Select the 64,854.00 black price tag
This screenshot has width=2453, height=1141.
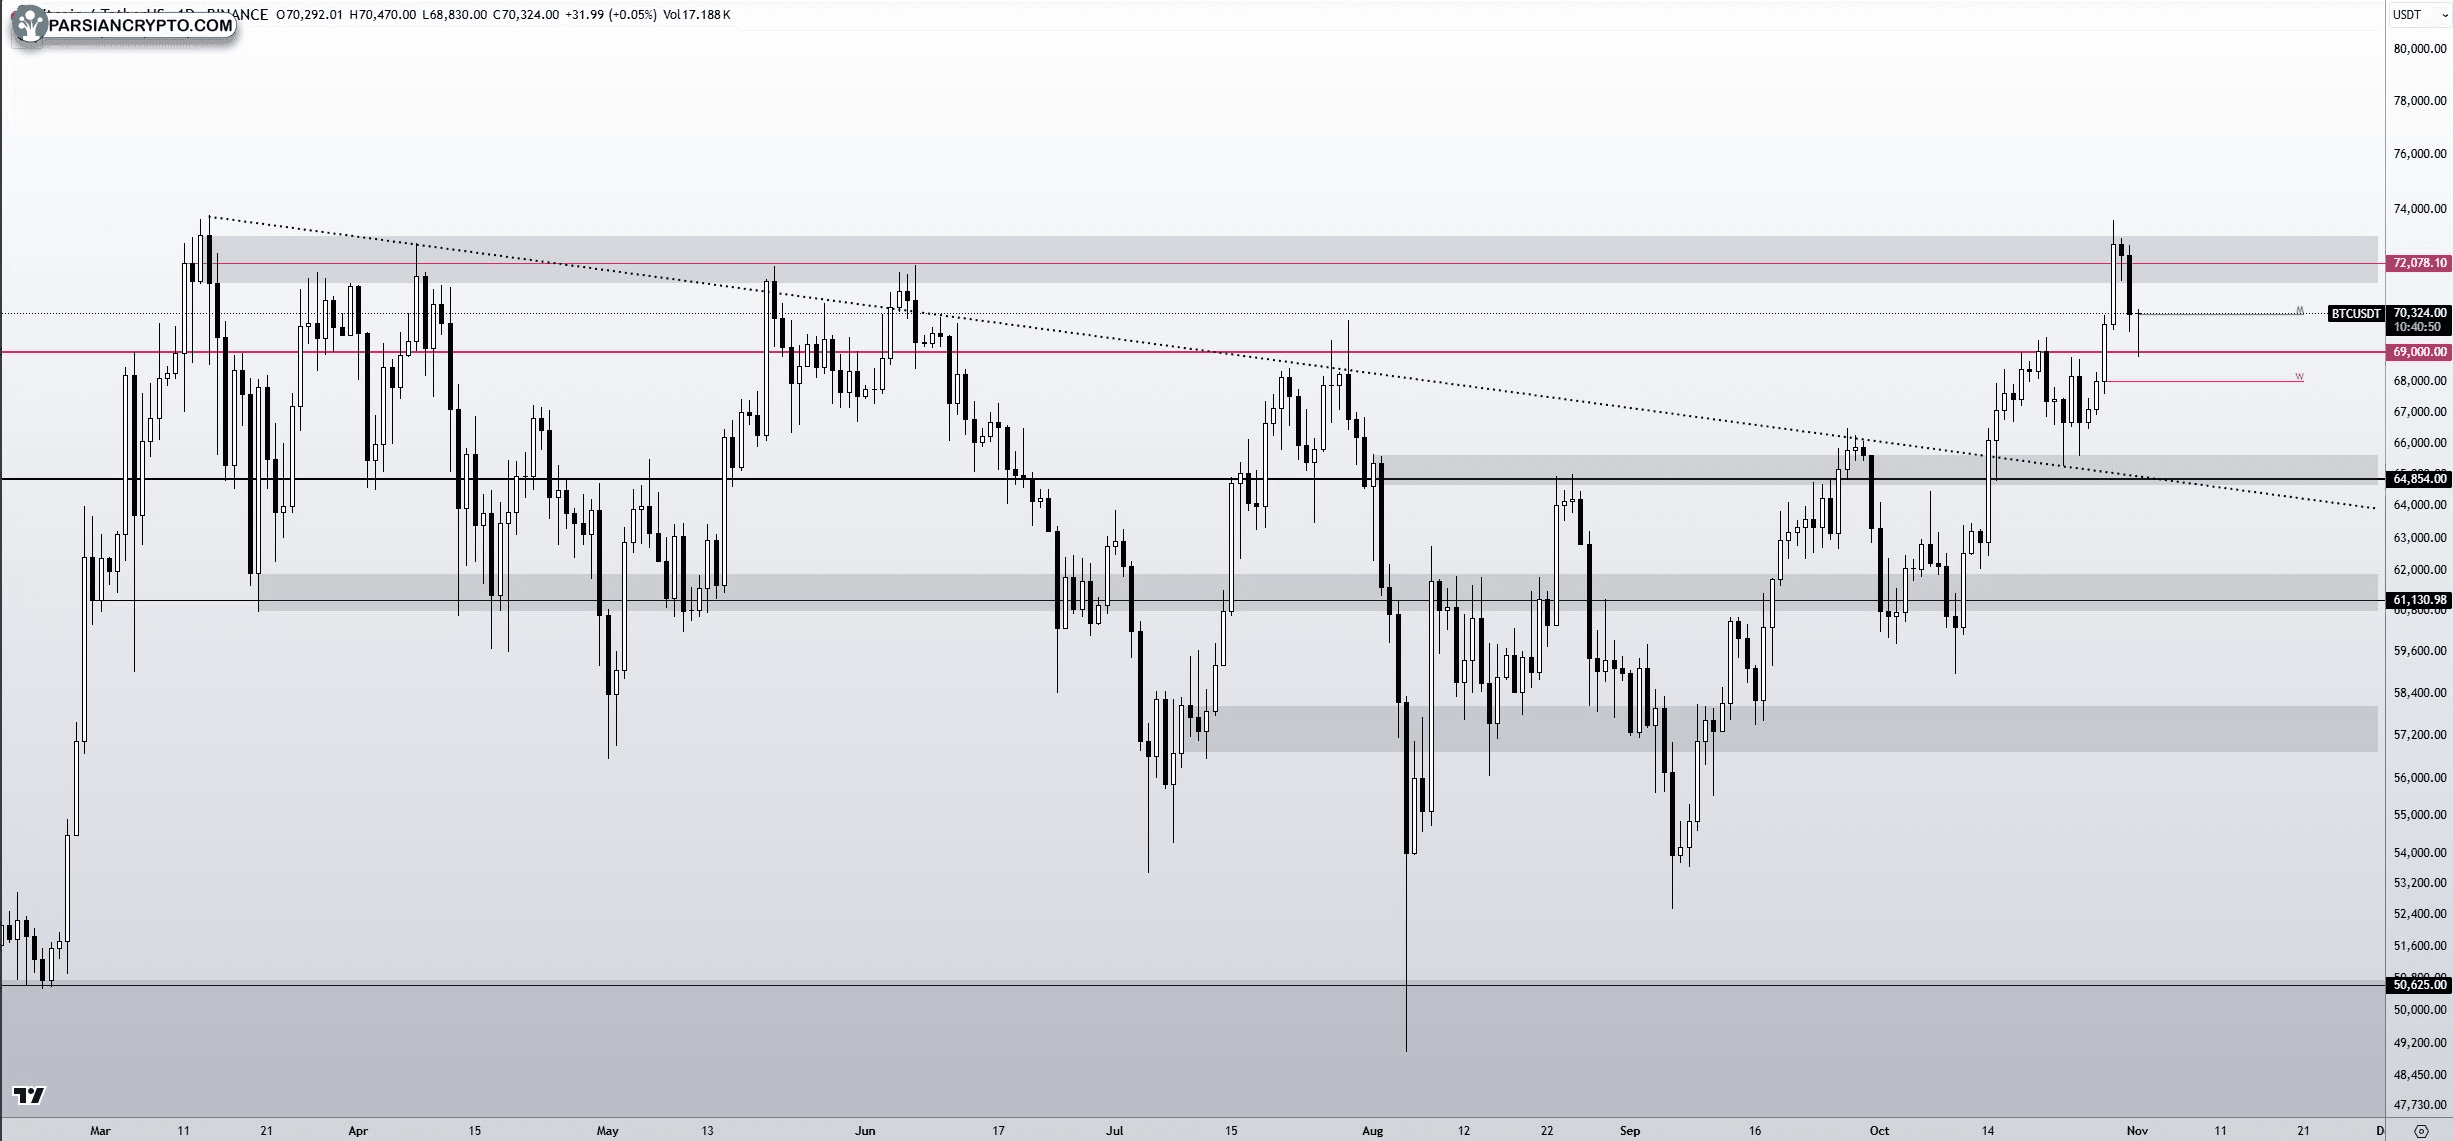pos(2419,479)
